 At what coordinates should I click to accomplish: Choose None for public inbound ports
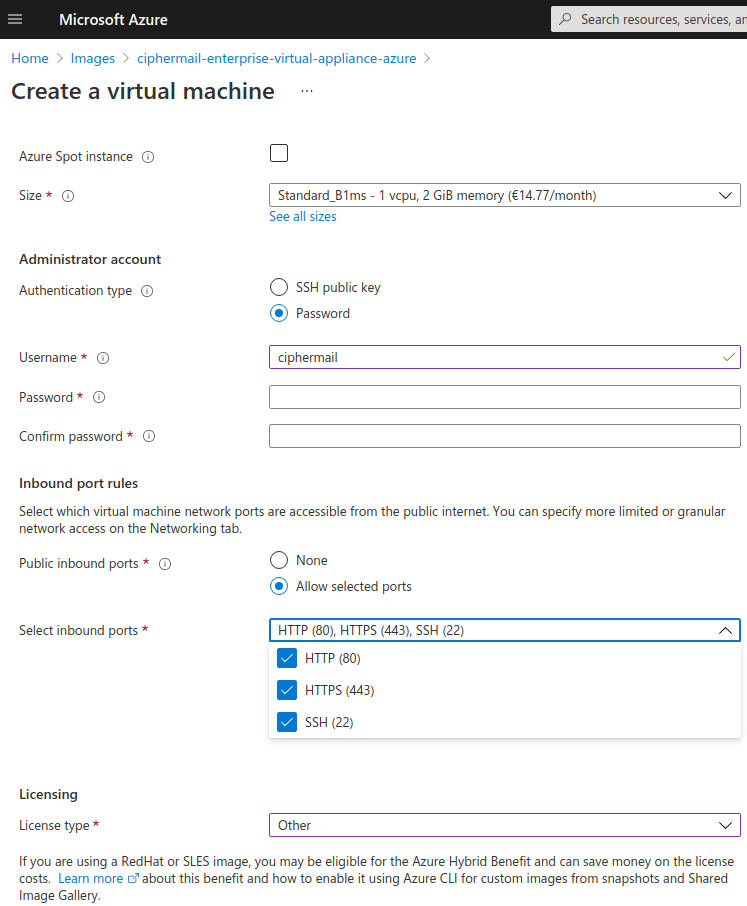coord(279,560)
